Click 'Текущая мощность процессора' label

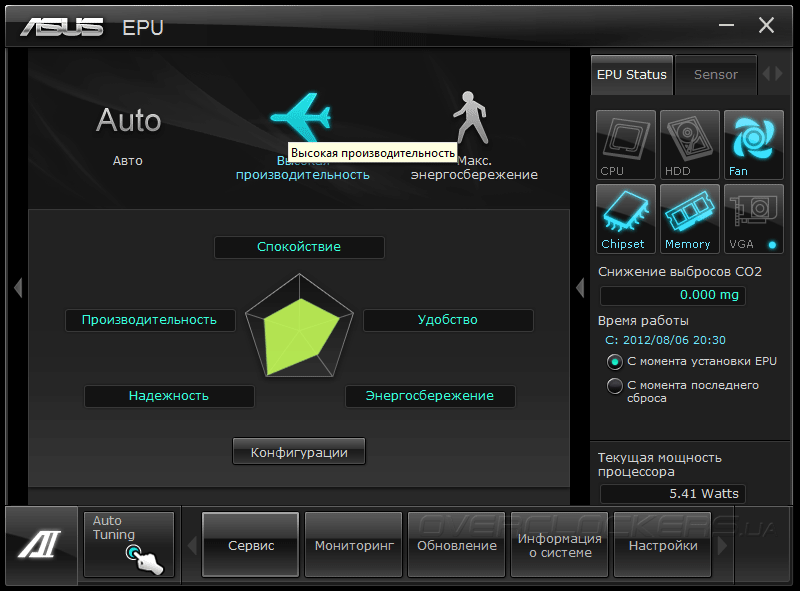[660, 464]
